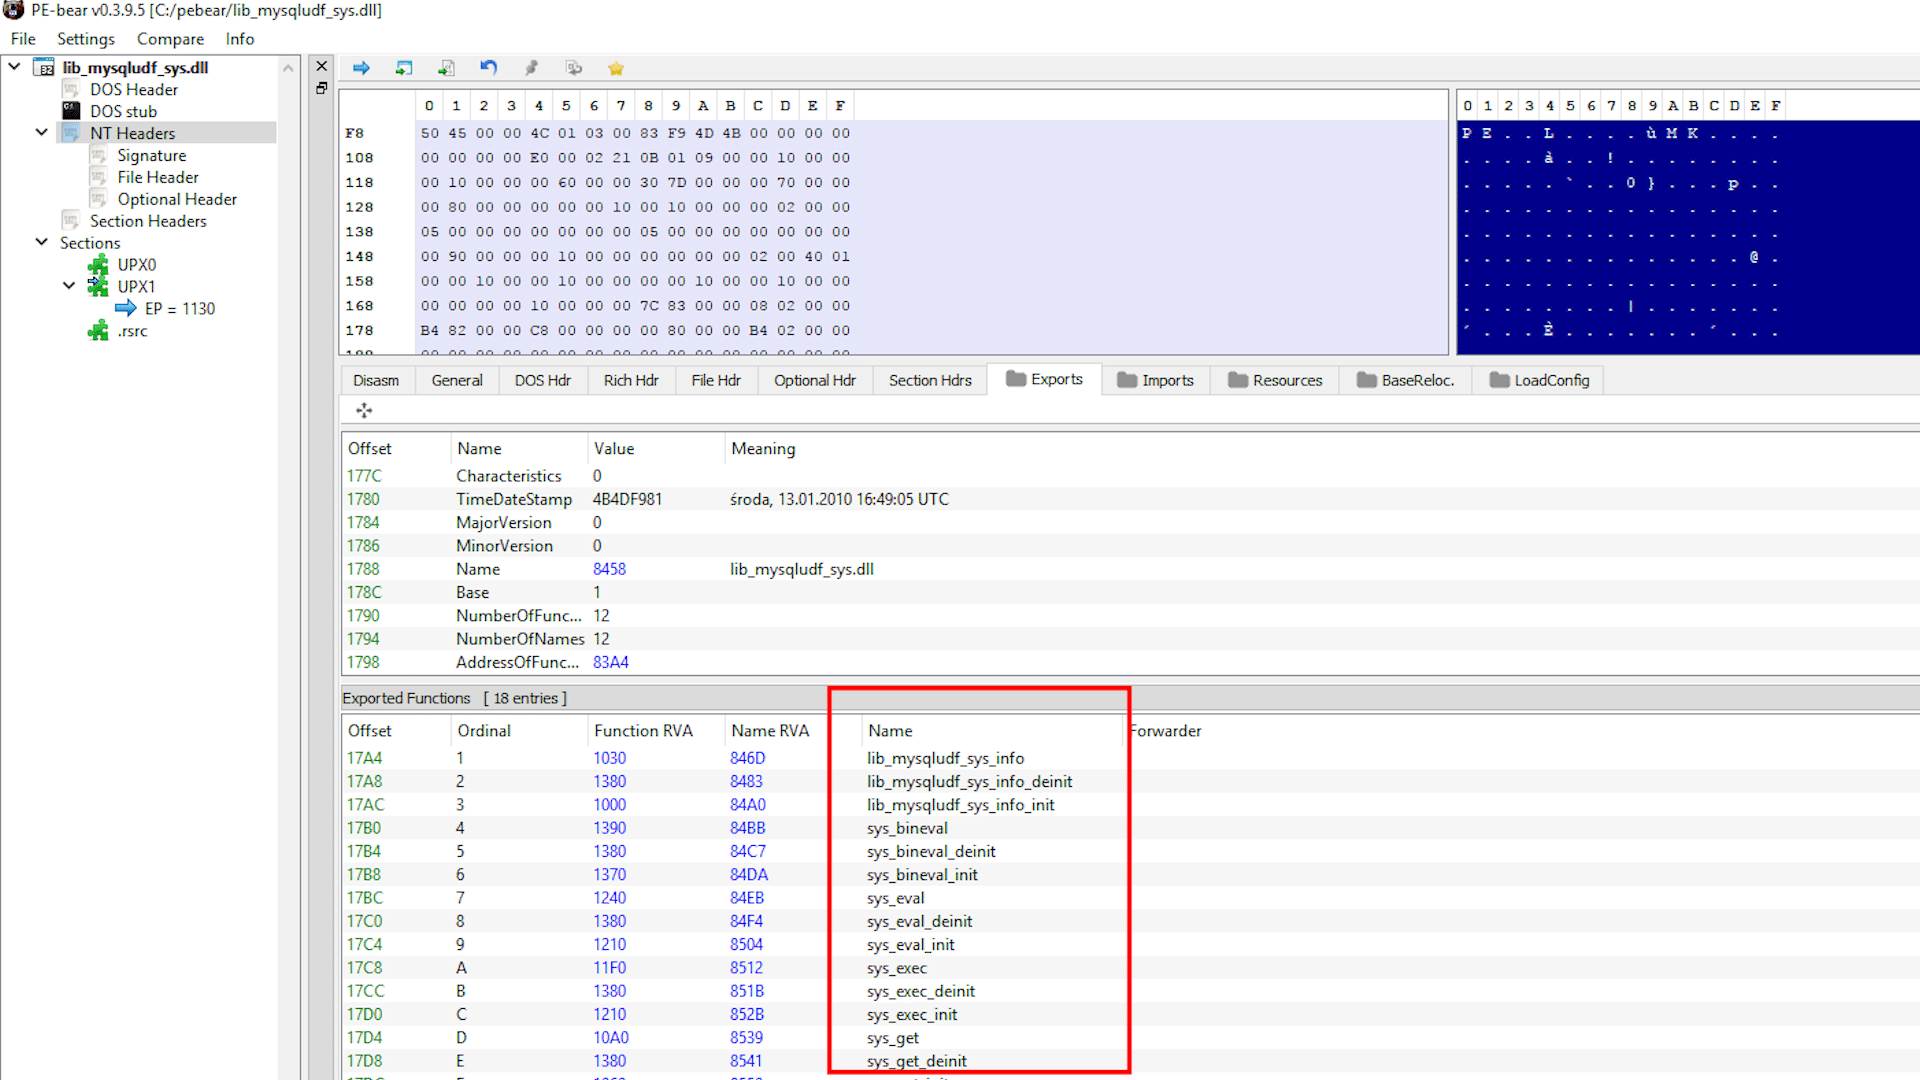Image resolution: width=1920 pixels, height=1080 pixels.
Task: Click the lib_mysqludf_sys.dll file icon in tree
Action: (45, 67)
